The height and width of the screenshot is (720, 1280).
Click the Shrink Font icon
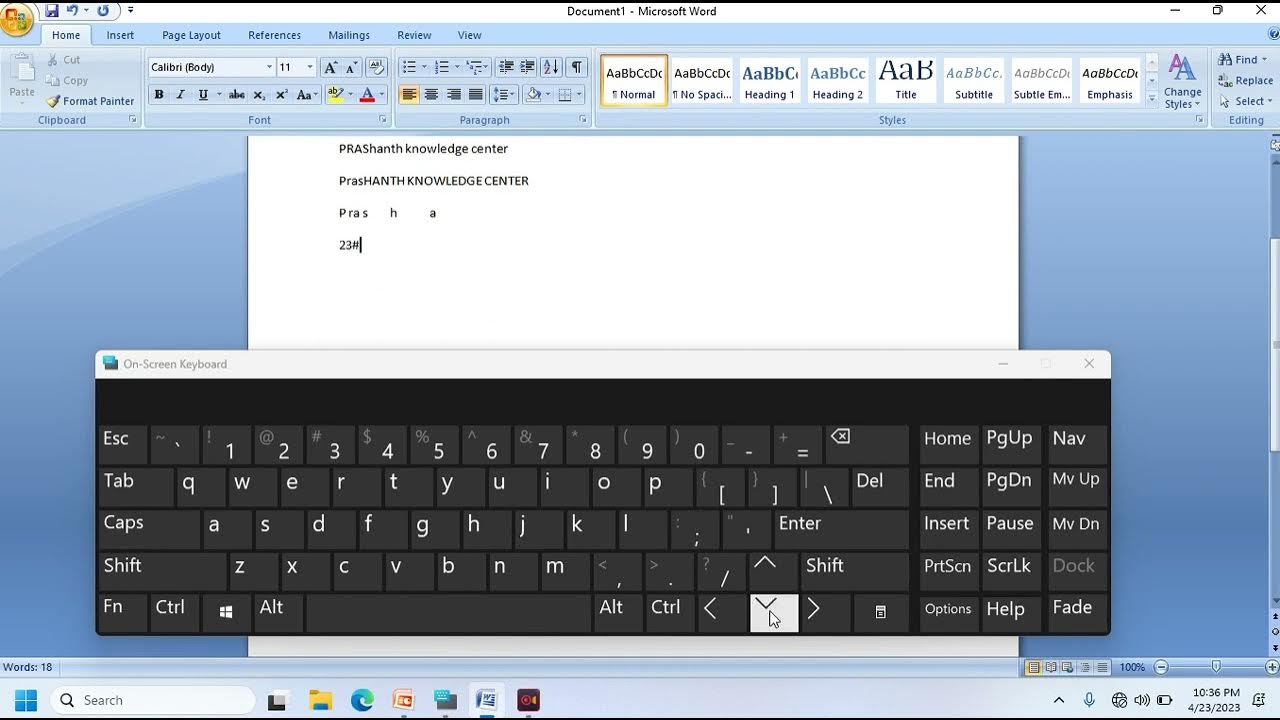tap(351, 67)
